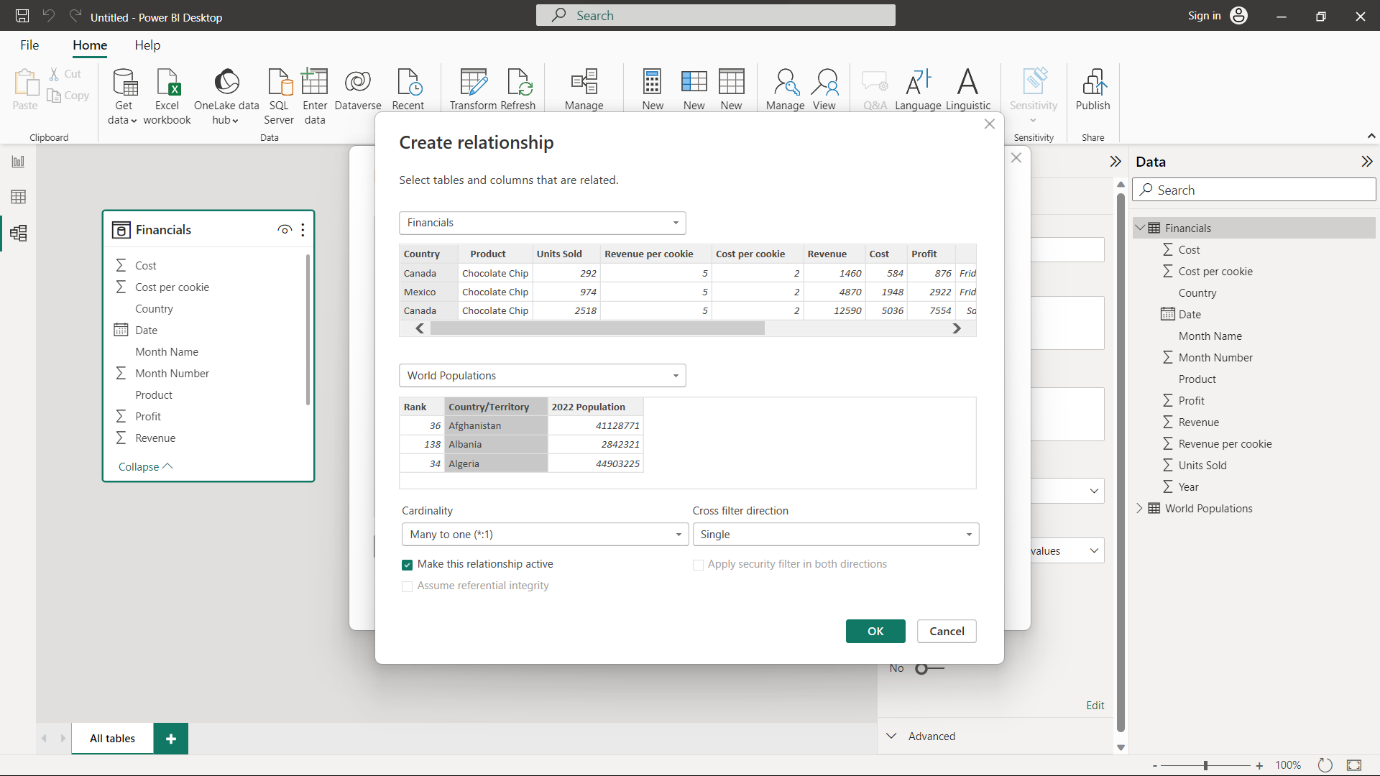Click the Undo arrow in title bar
Viewport: 1380px width, 776px height.
coord(48,16)
